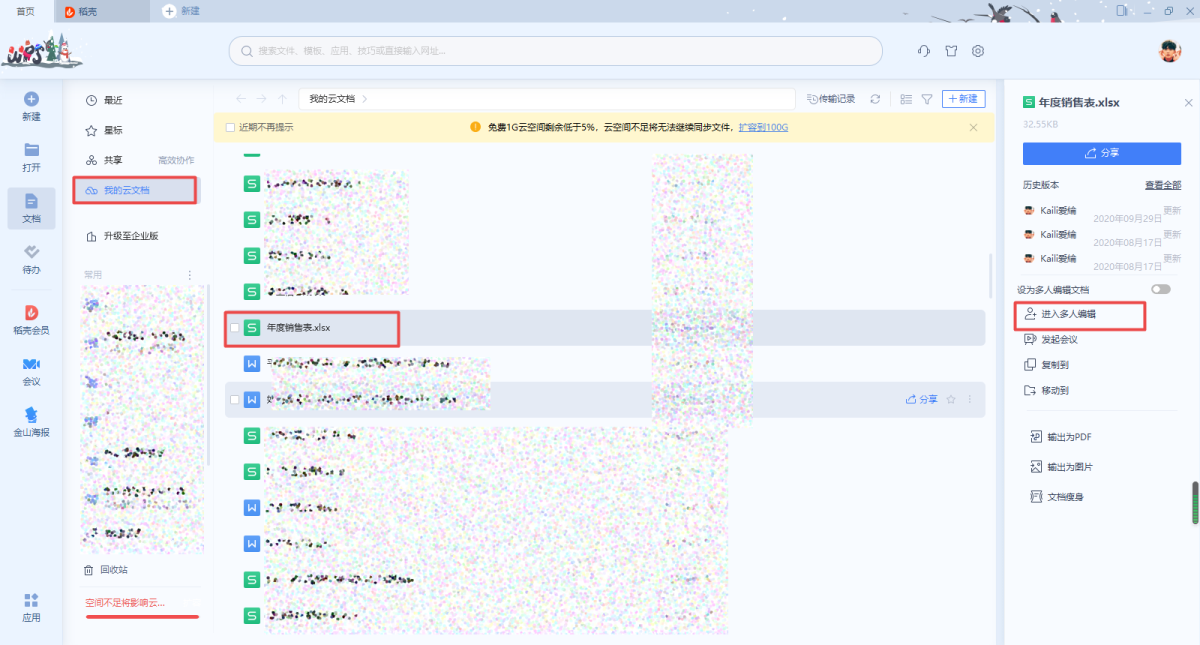Viewport: 1200px width, 645px height.
Task: Select 最近 in the navigation list
Action: coord(112,100)
